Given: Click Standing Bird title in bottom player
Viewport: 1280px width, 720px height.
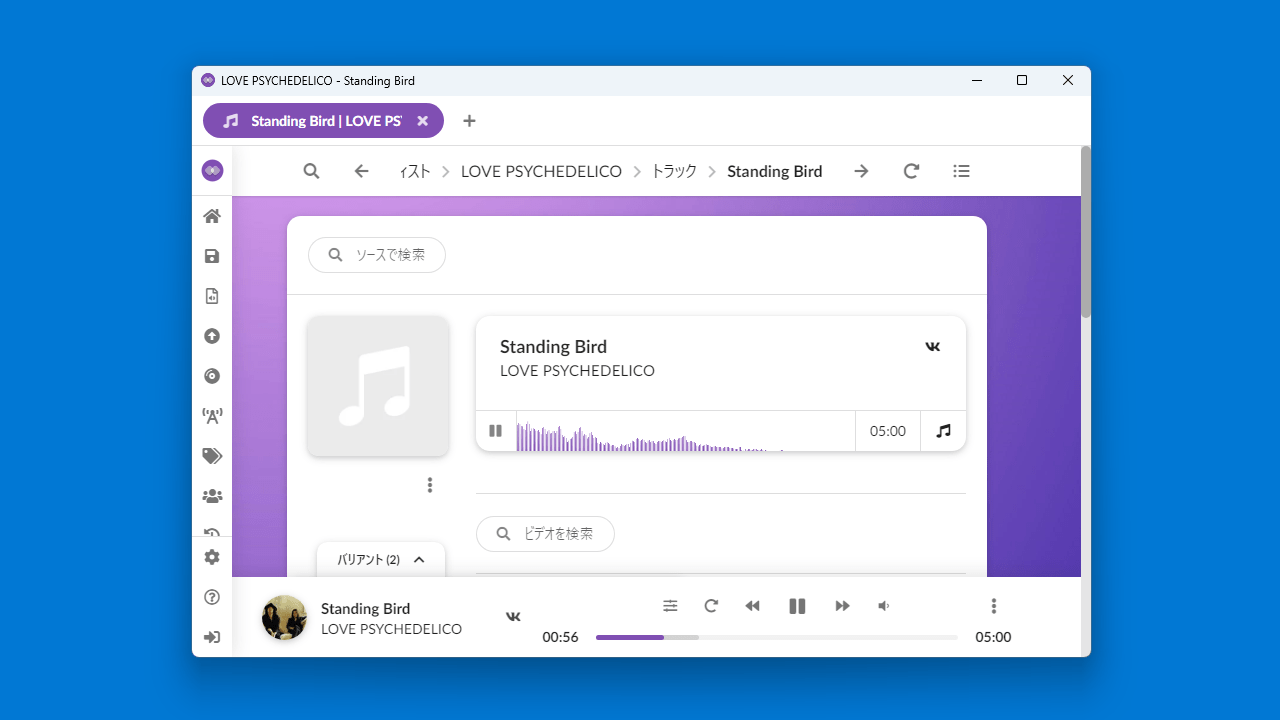Looking at the screenshot, I should [365, 608].
